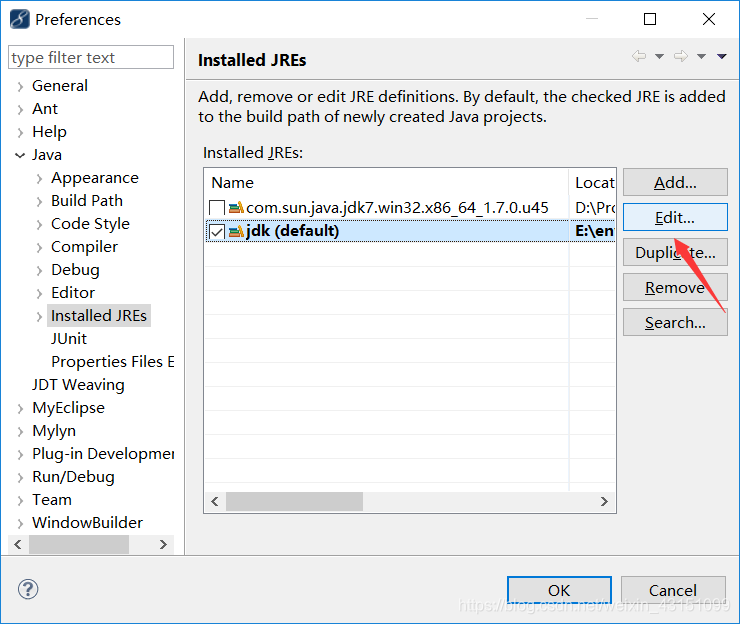
Task: Confirm with the OK button
Action: click(559, 590)
